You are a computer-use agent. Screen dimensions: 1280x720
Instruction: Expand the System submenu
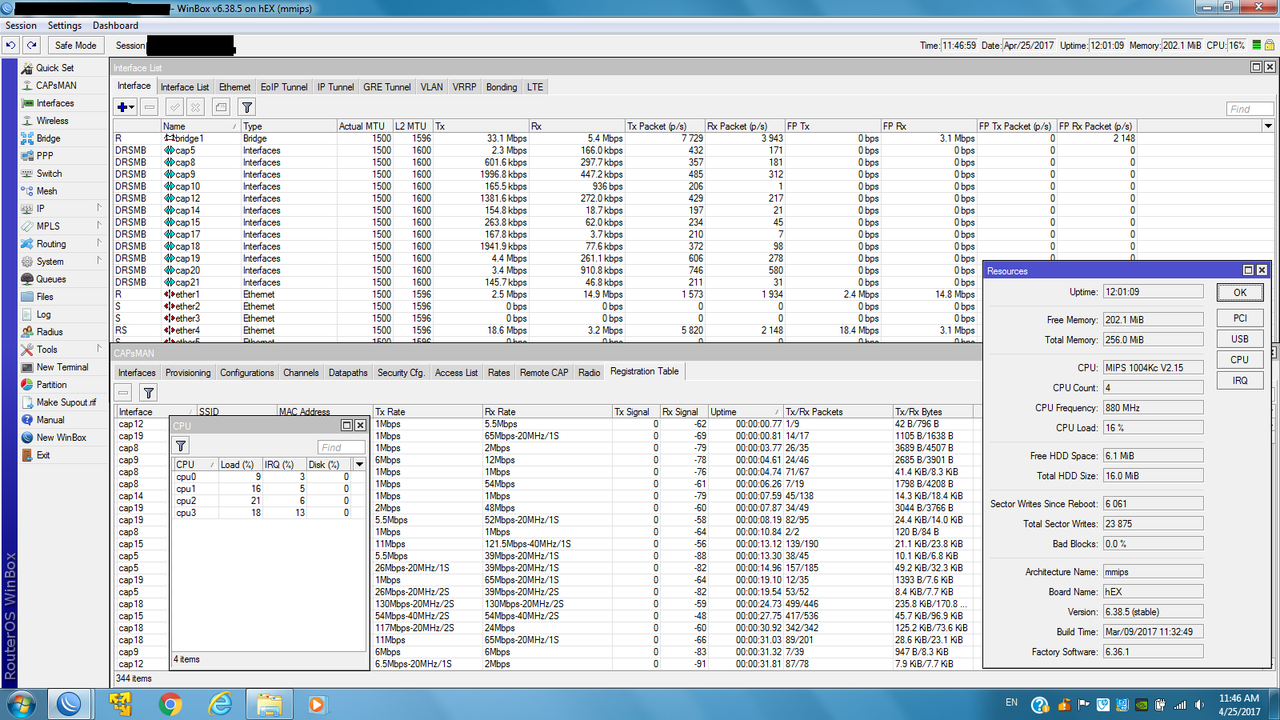[62, 261]
